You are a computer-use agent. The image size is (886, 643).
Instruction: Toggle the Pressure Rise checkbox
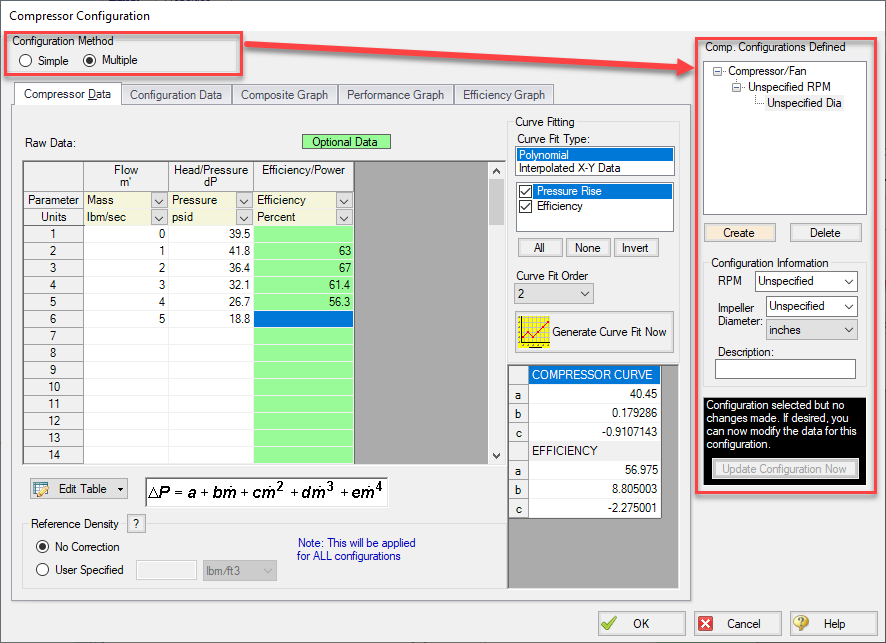click(x=526, y=191)
